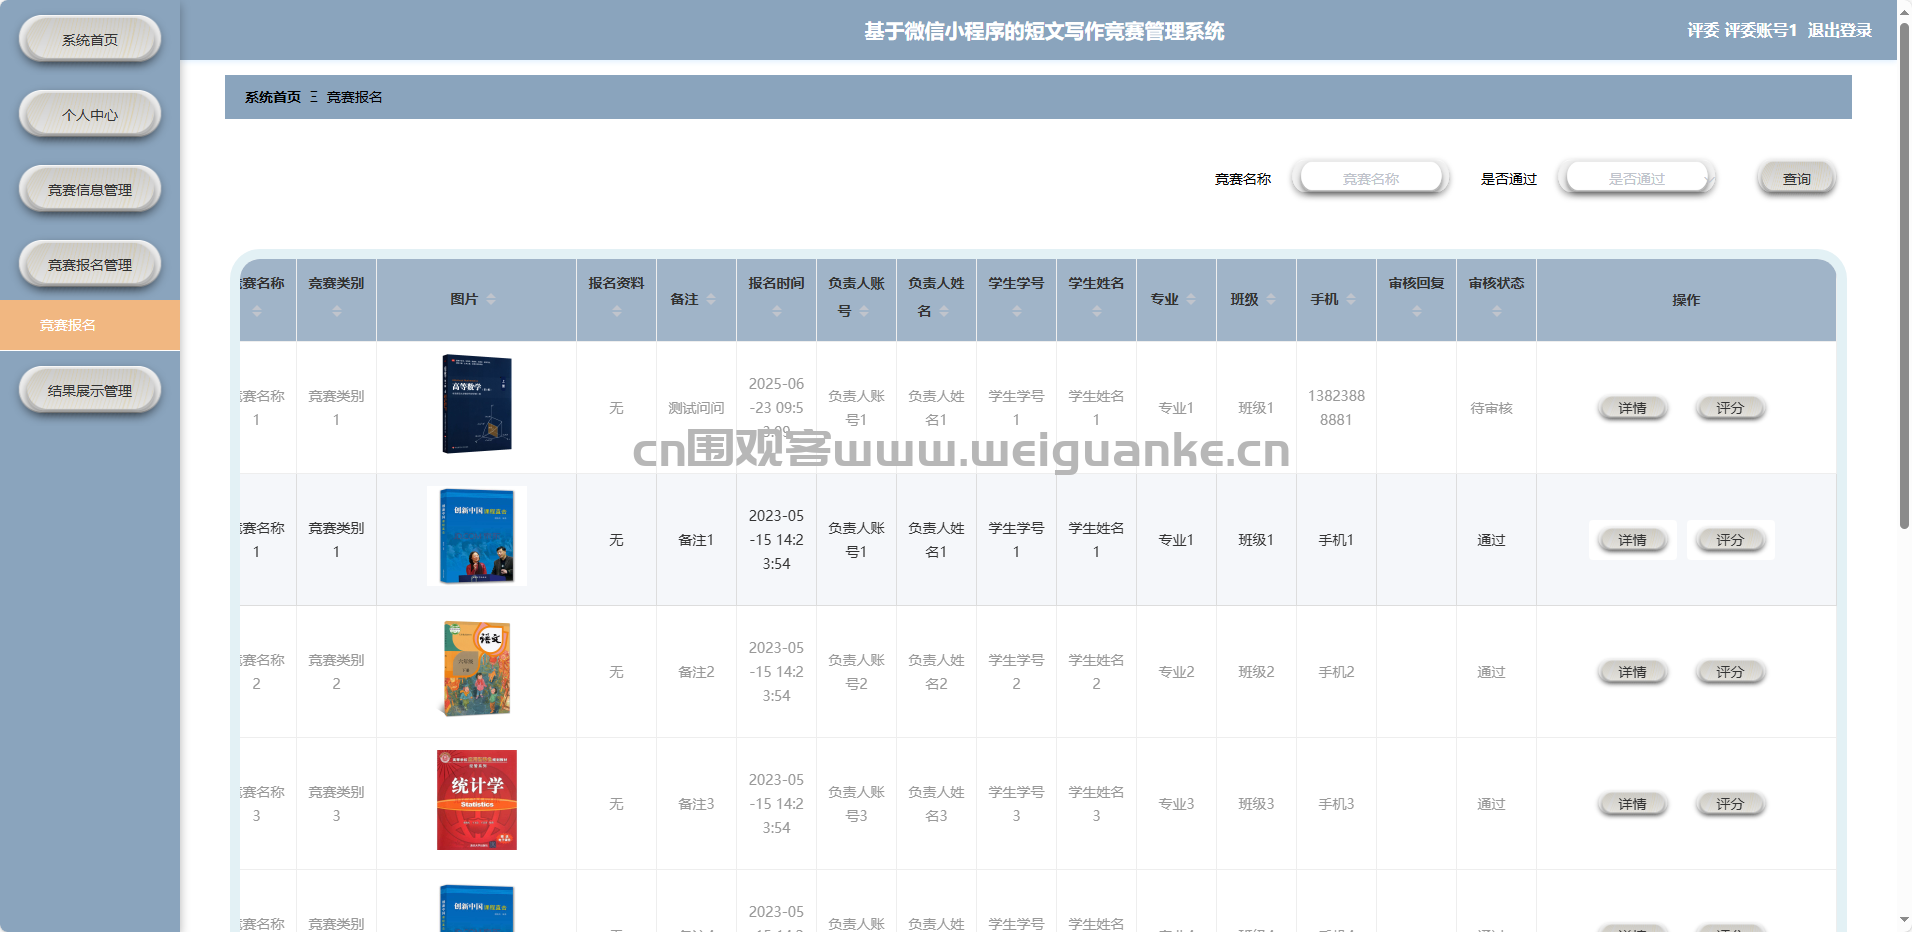This screenshot has height=932, width=1912.
Task: Open the 高等数学 book cover thumbnail
Action: pos(477,404)
